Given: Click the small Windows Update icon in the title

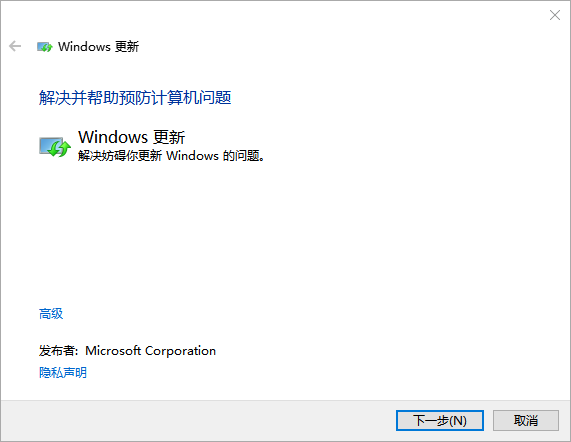Looking at the screenshot, I should (45, 47).
